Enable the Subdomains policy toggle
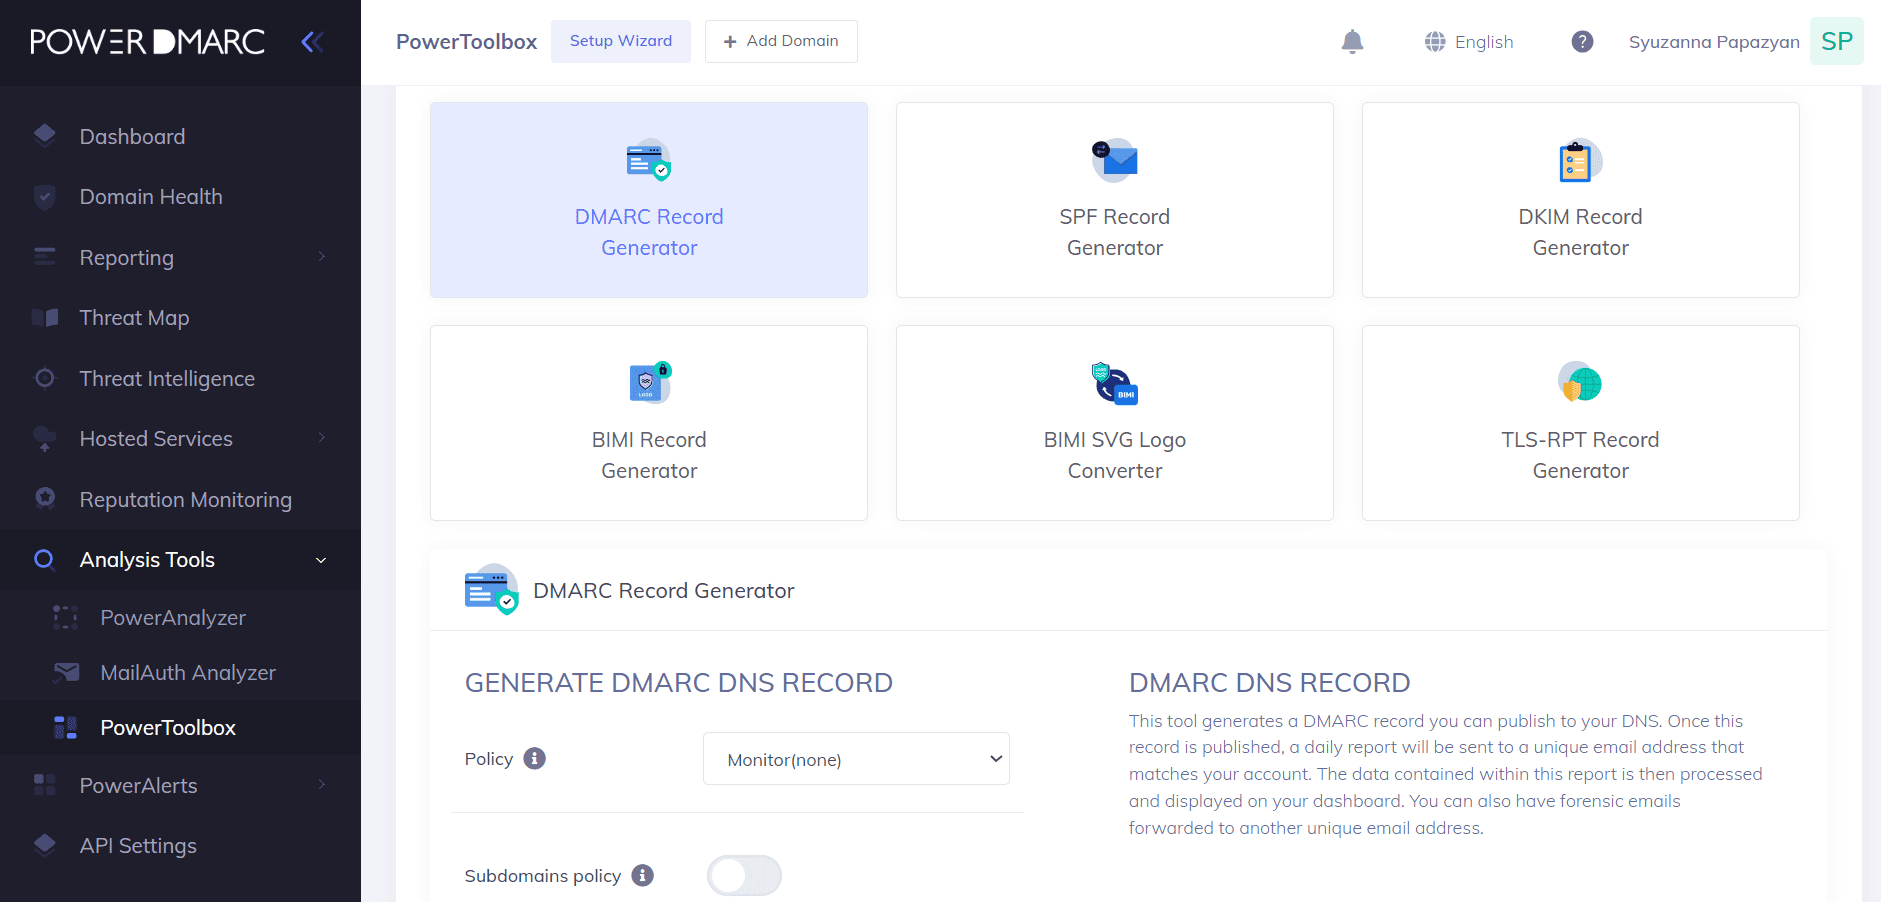Screen dimensions: 1881x902 pyautogui.click(x=744, y=875)
